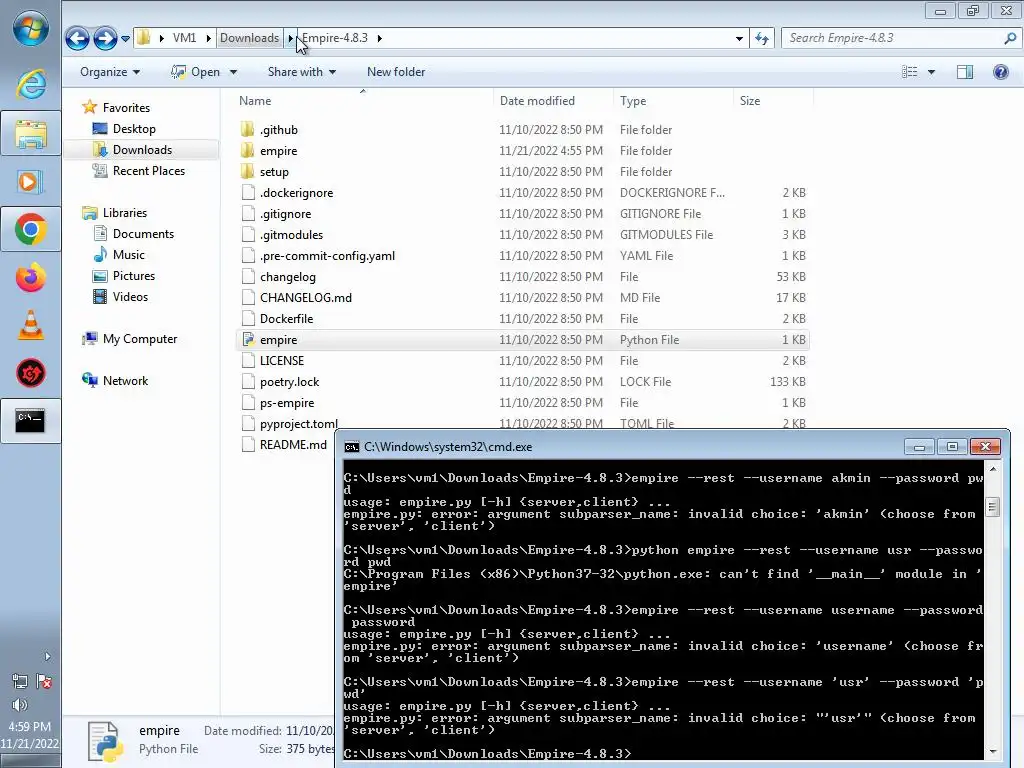Click the volume speaker tray icon
Image resolution: width=1024 pixels, height=768 pixels.
(20, 705)
